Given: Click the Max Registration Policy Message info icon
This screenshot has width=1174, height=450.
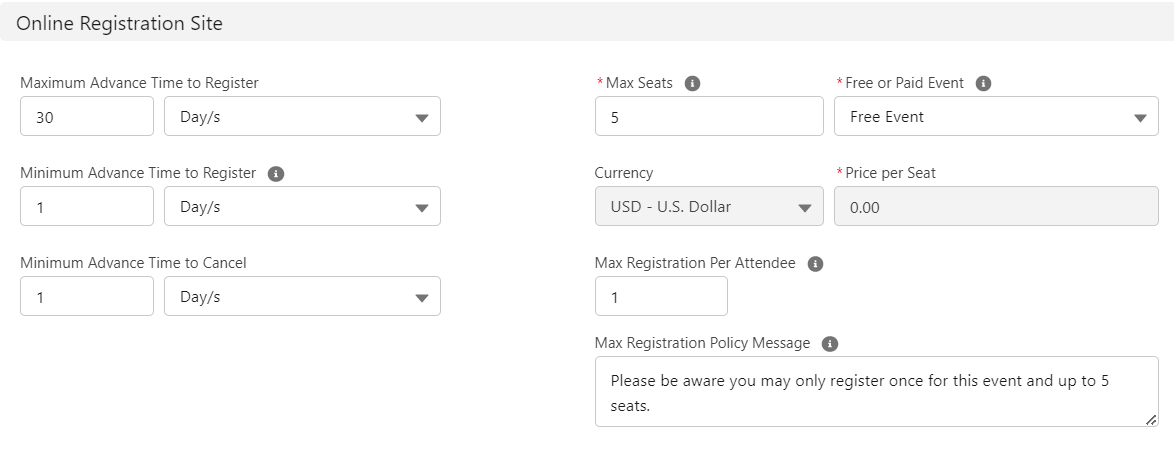Looking at the screenshot, I should point(829,344).
